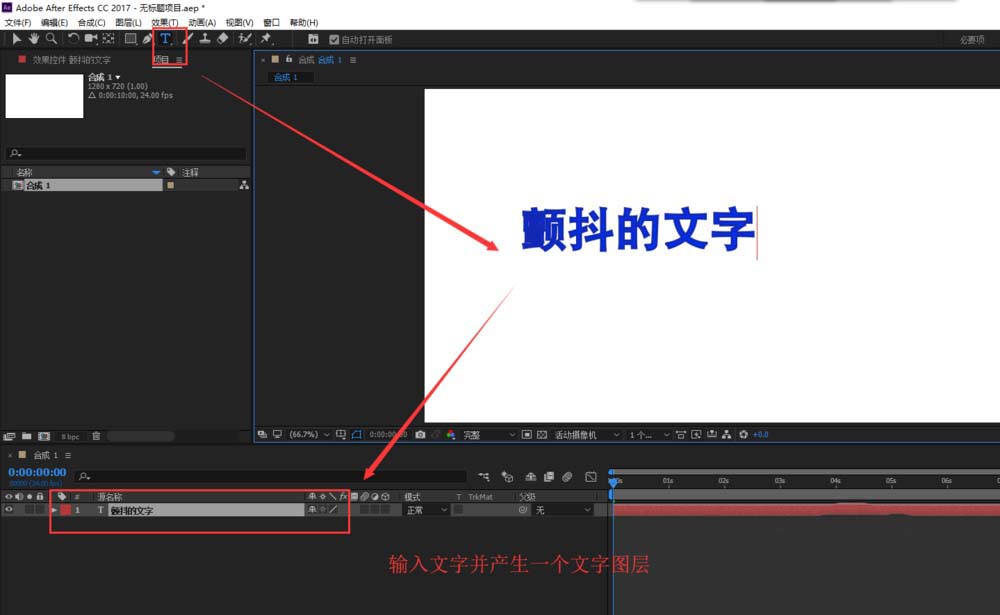
Task: Click the 0:00:00:00 current time display
Action: (x=35, y=471)
